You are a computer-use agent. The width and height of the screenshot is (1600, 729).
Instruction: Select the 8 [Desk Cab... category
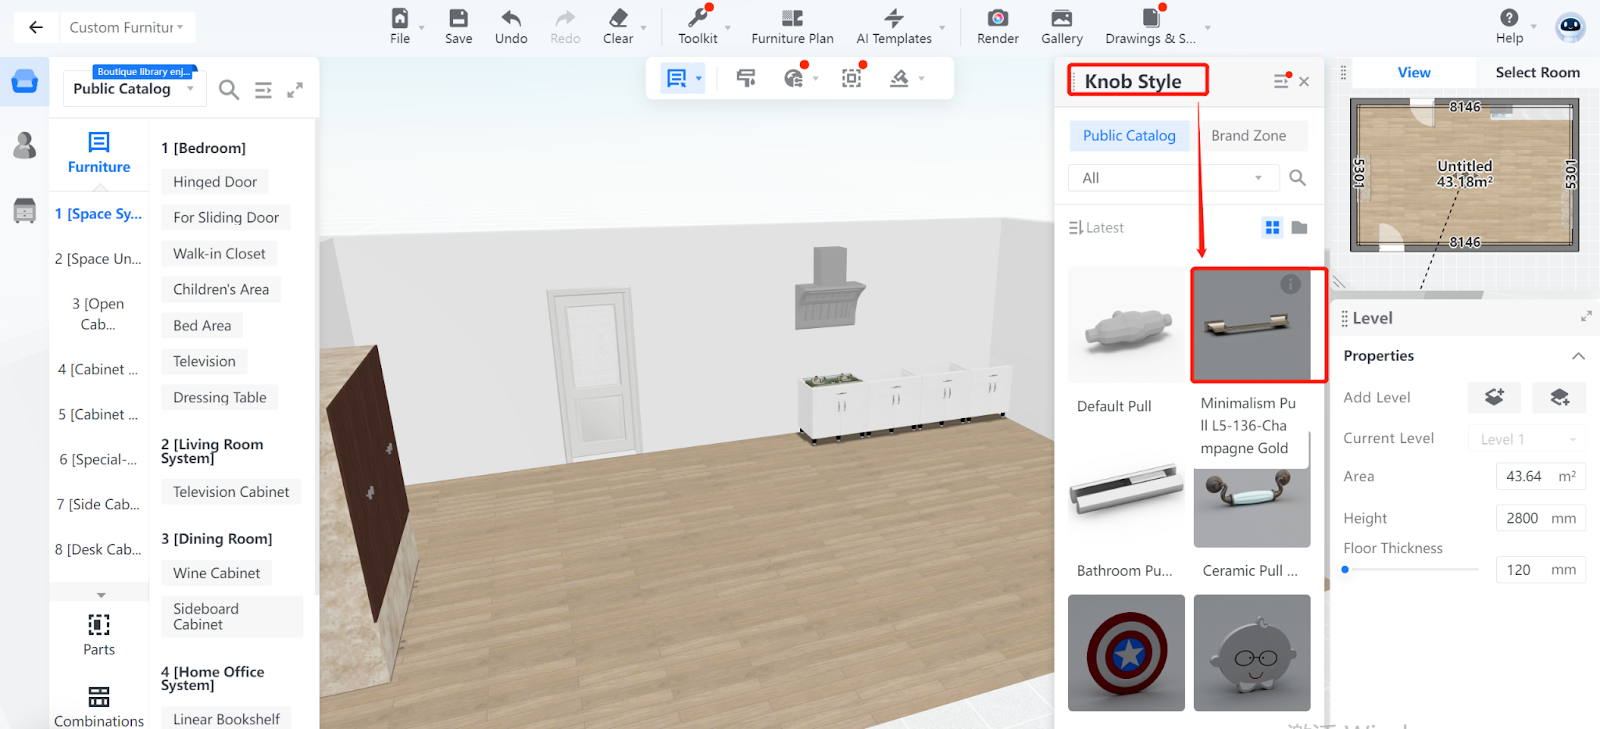98,550
